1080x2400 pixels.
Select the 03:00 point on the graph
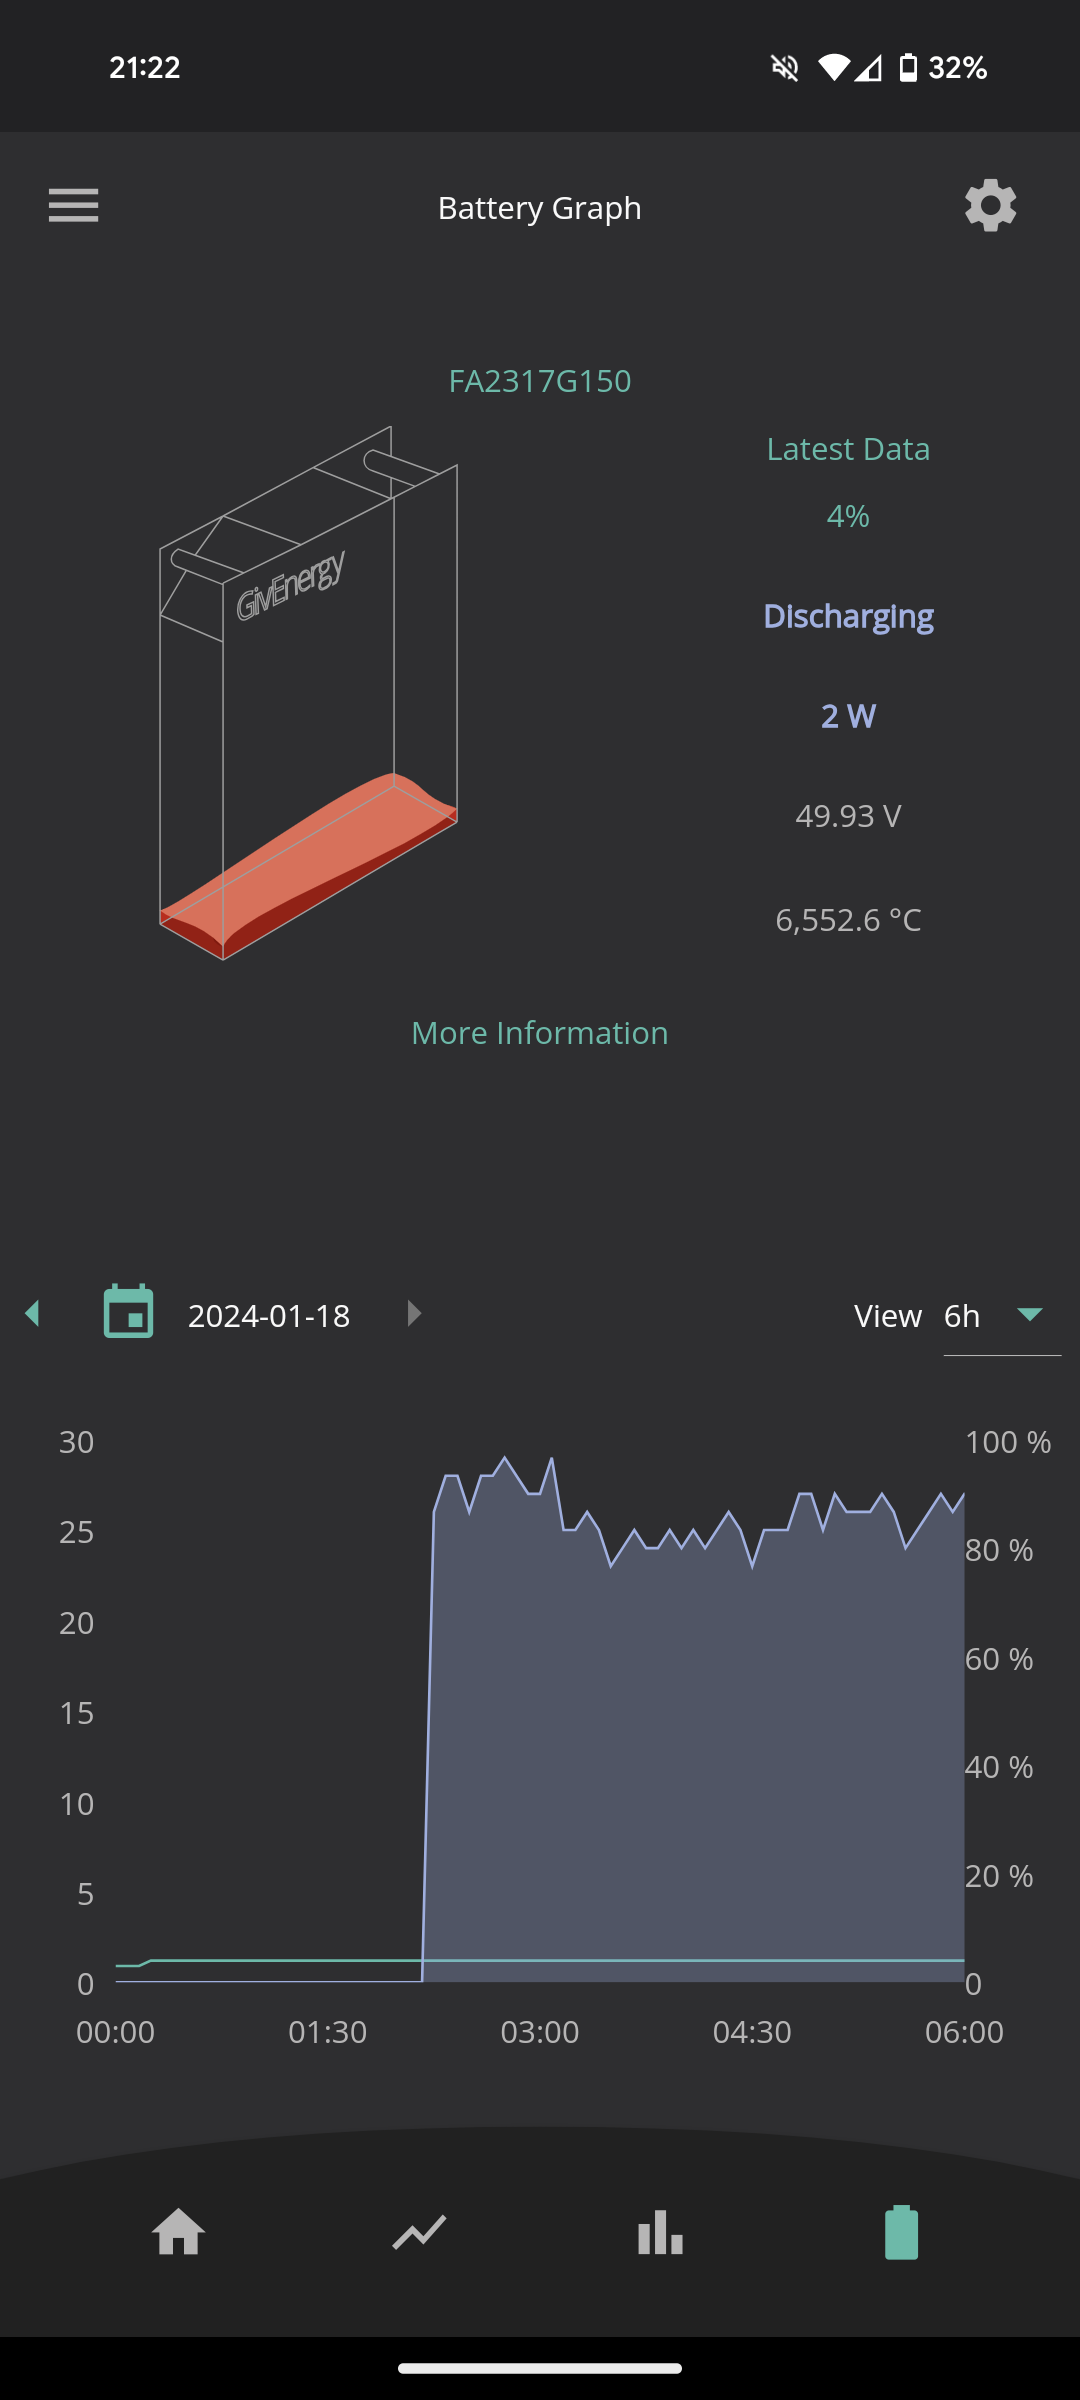point(540,2032)
